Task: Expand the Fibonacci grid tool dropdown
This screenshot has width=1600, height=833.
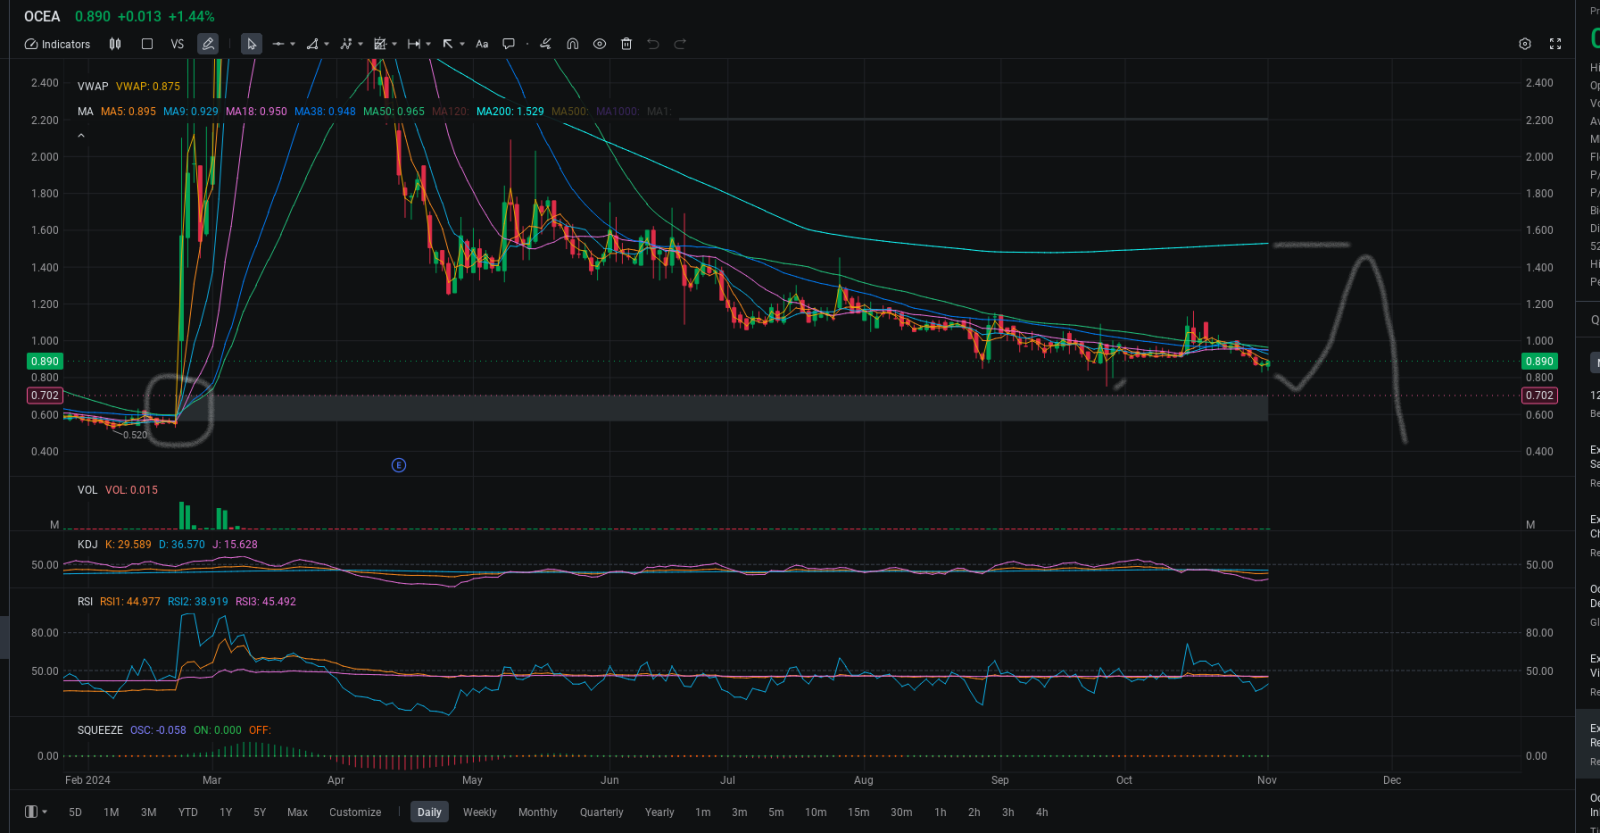Action: pos(395,44)
